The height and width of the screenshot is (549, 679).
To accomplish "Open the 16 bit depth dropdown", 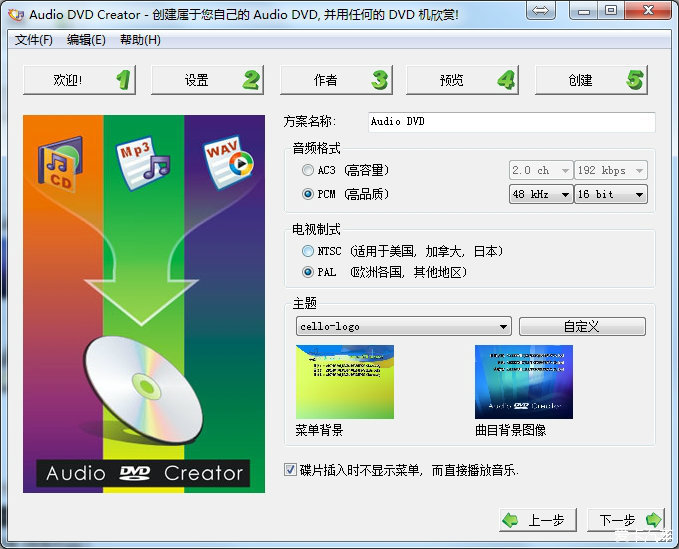I will click(611, 194).
